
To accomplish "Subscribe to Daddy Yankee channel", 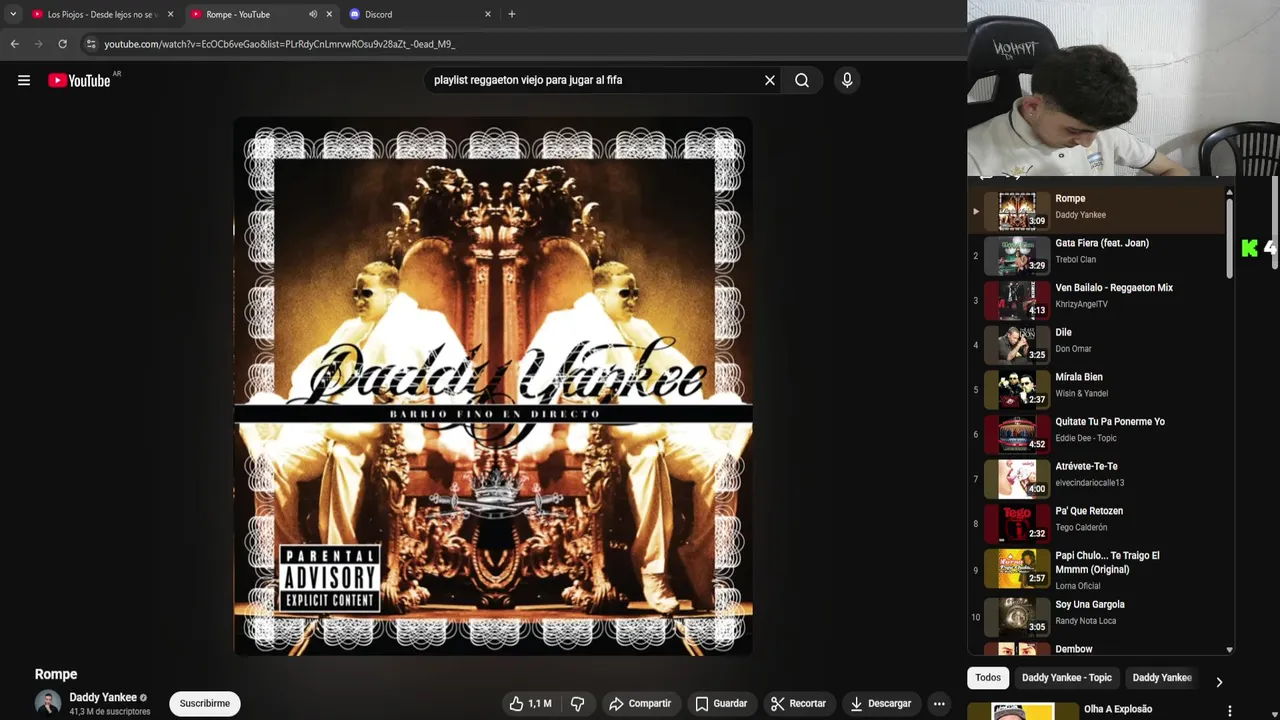I will (x=205, y=704).
